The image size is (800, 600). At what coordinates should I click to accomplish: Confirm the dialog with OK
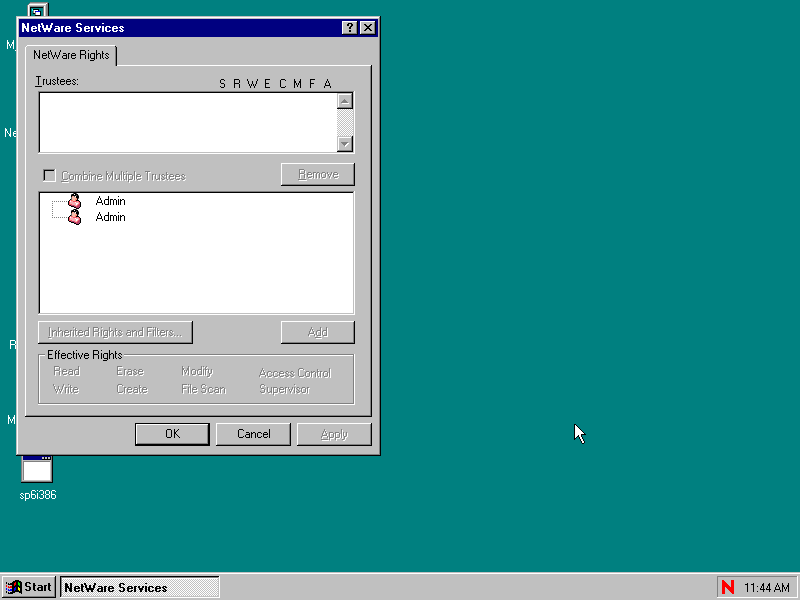pos(172,434)
